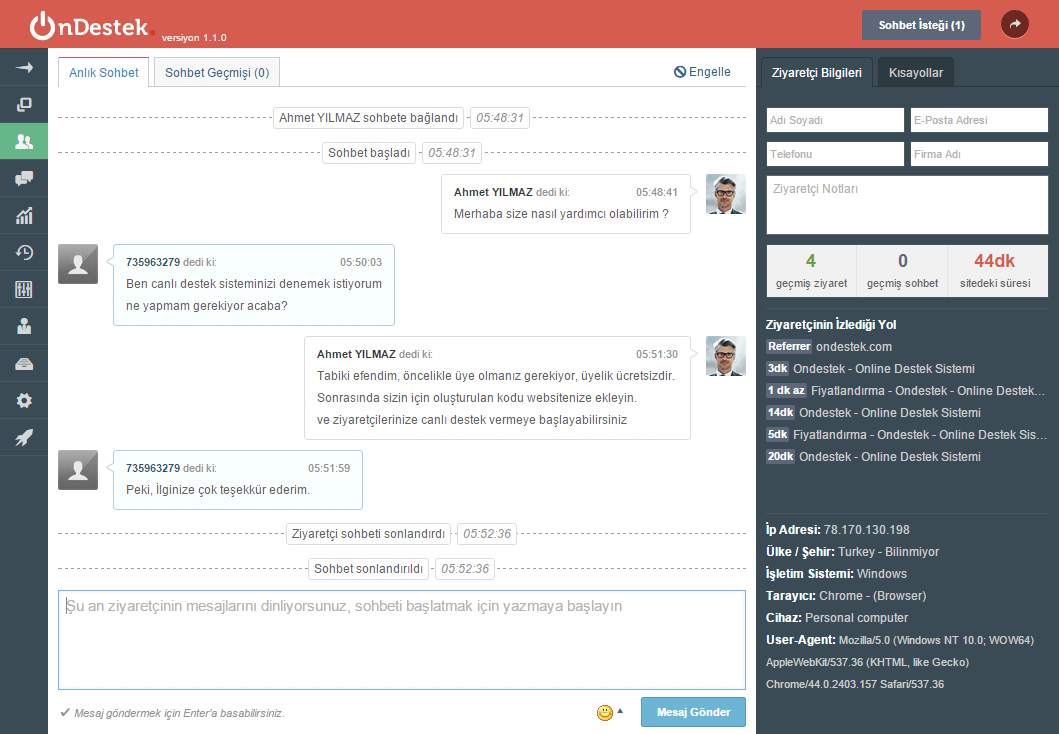The height and width of the screenshot is (734, 1059).
Task: Click the E-Posta Adresi field
Action: click(x=978, y=120)
